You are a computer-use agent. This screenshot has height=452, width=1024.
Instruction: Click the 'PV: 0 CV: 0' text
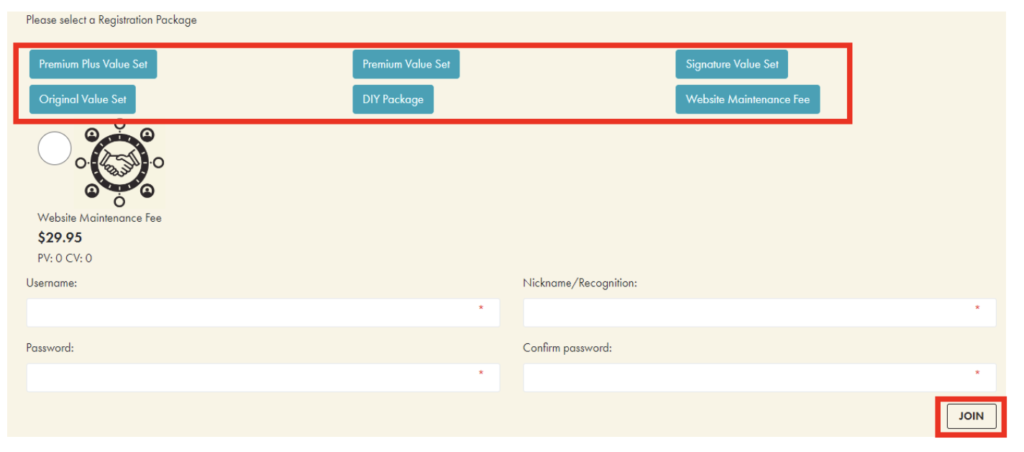pos(65,258)
